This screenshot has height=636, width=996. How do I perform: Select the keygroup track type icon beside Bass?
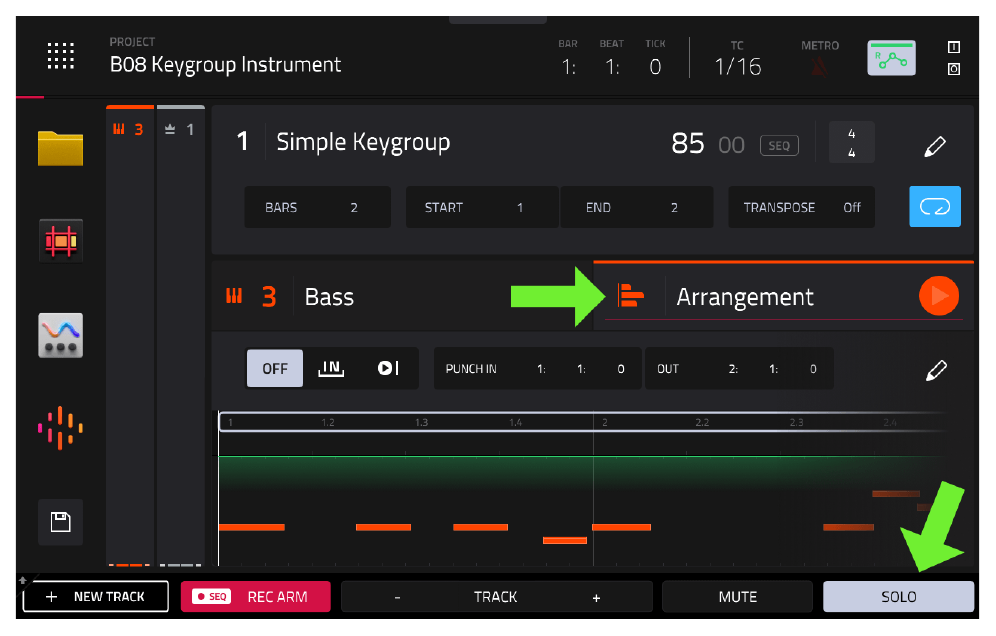[234, 296]
